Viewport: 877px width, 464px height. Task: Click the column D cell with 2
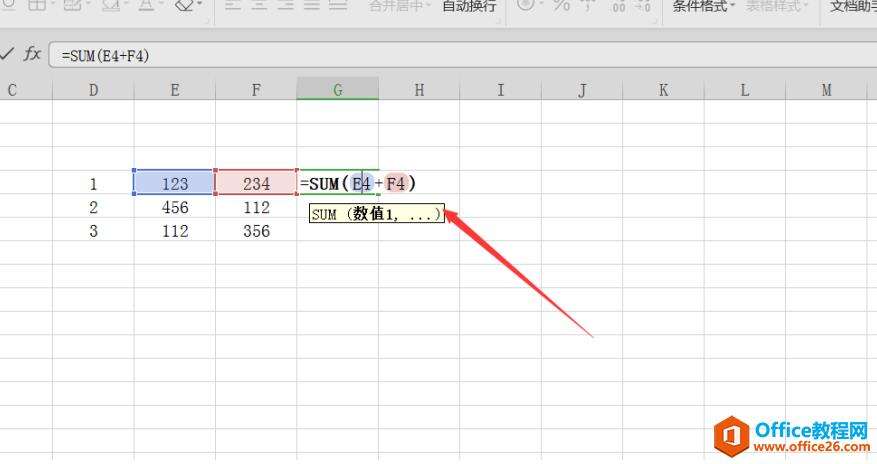[93, 207]
